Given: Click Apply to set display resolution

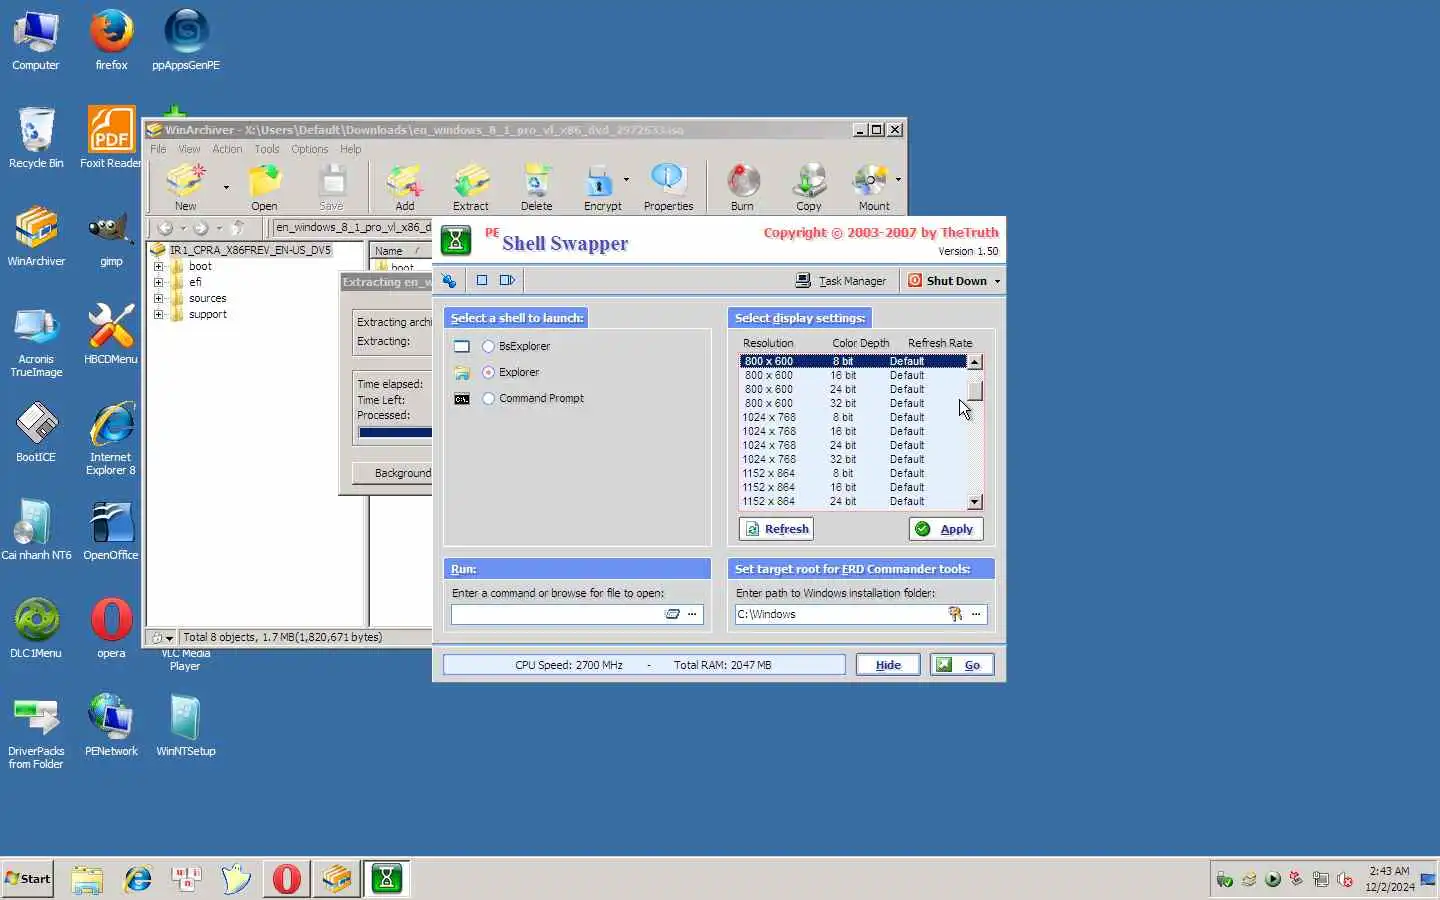Looking at the screenshot, I should [x=946, y=529].
